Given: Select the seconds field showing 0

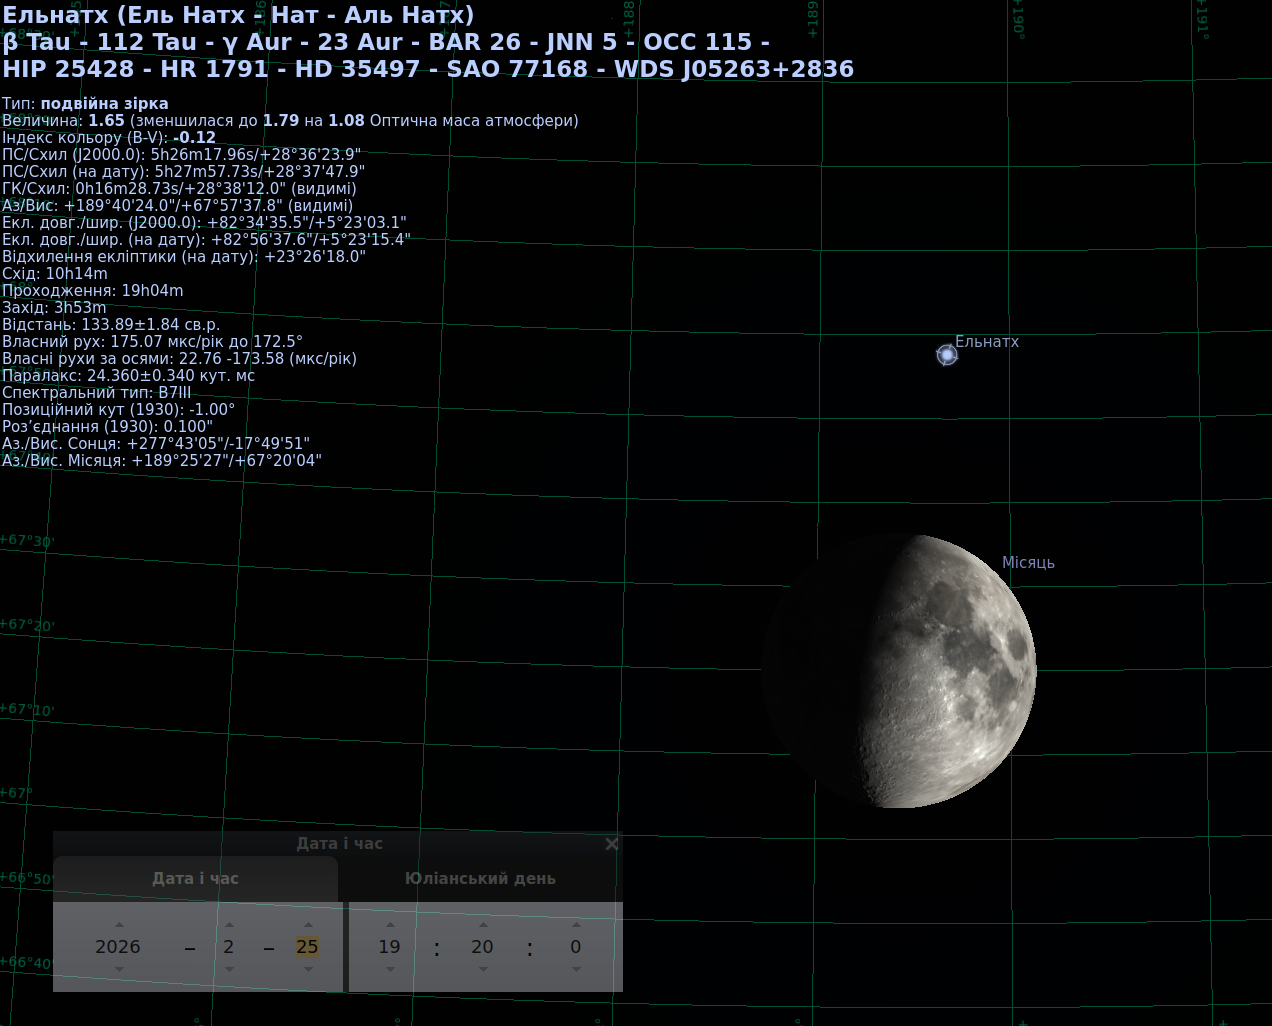Looking at the screenshot, I should pyautogui.click(x=576, y=947).
